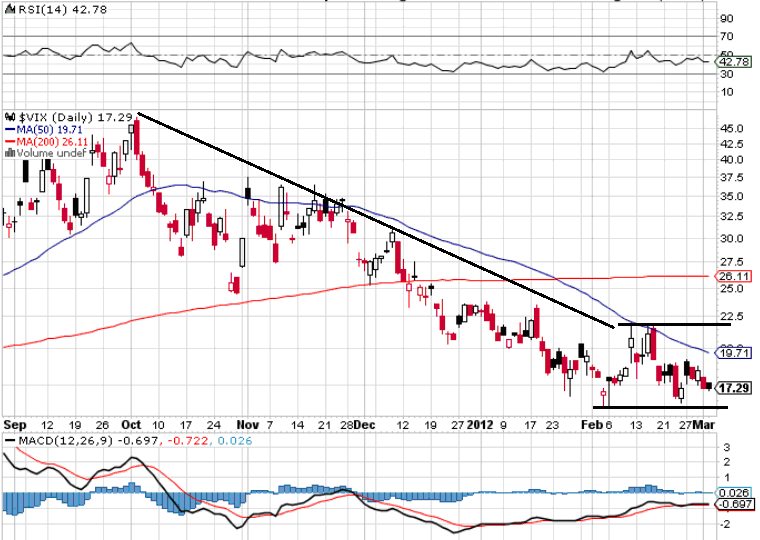Click the candlestick icon beside $VIX
Screen dimensions: 760x540
10,117
